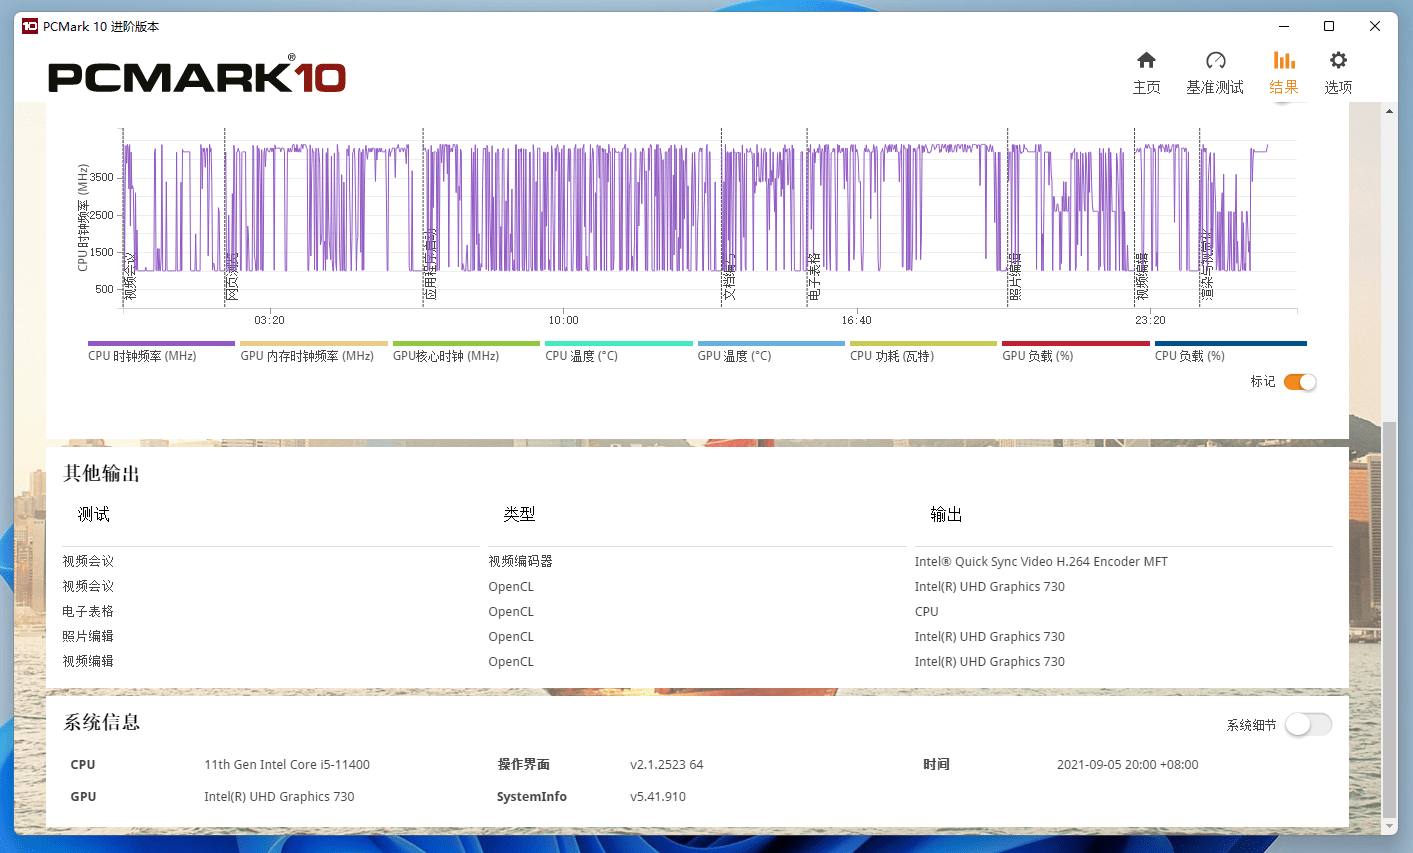Image resolution: width=1413 pixels, height=853 pixels.
Task: Click the 3500 y-axis value
Action: [102, 178]
